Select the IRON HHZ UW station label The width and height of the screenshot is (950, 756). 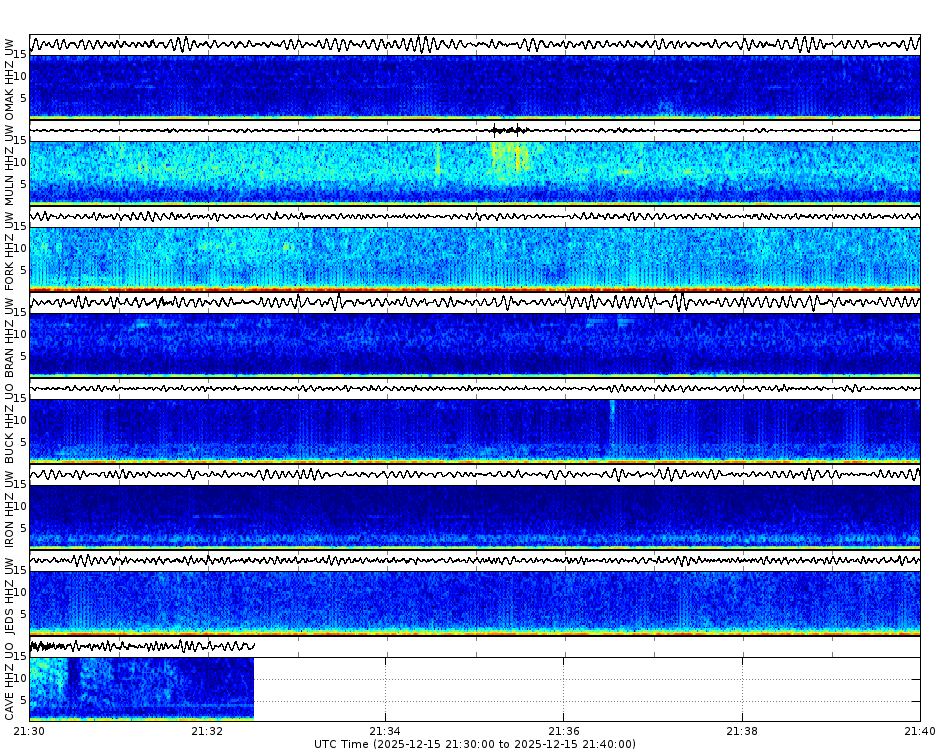click(x=10, y=510)
